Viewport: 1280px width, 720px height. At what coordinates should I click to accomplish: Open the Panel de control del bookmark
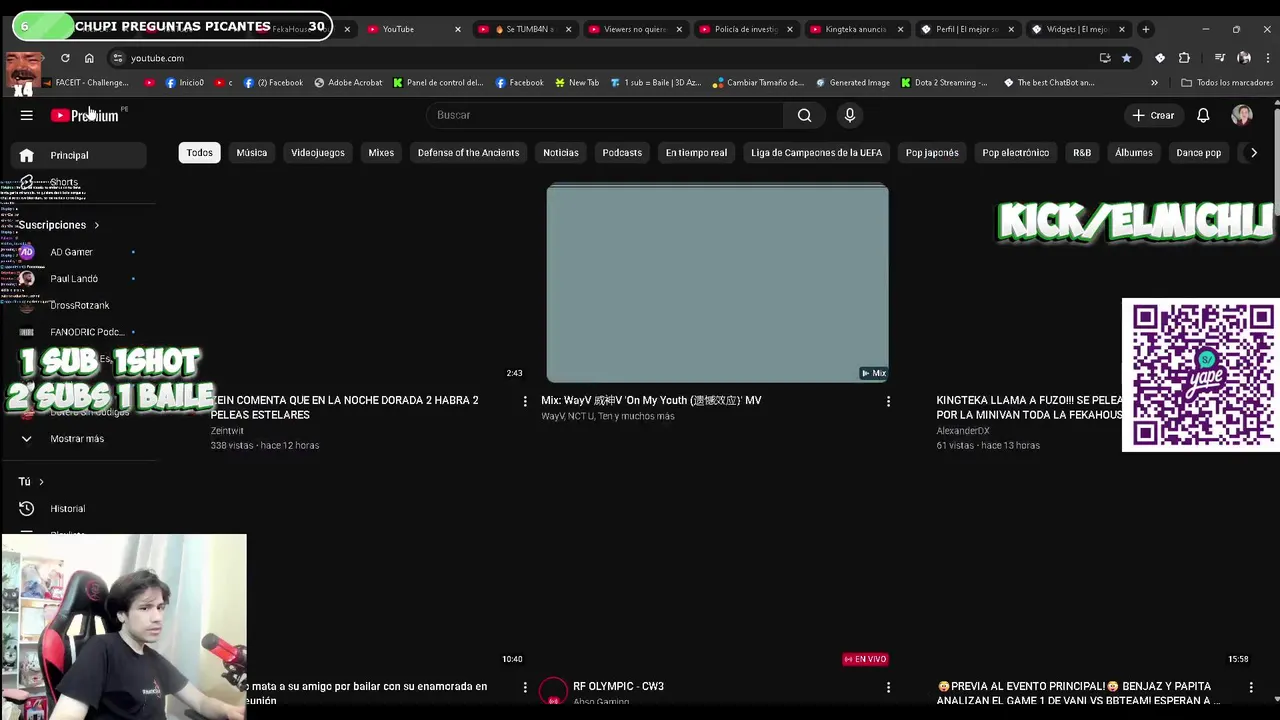click(x=438, y=83)
